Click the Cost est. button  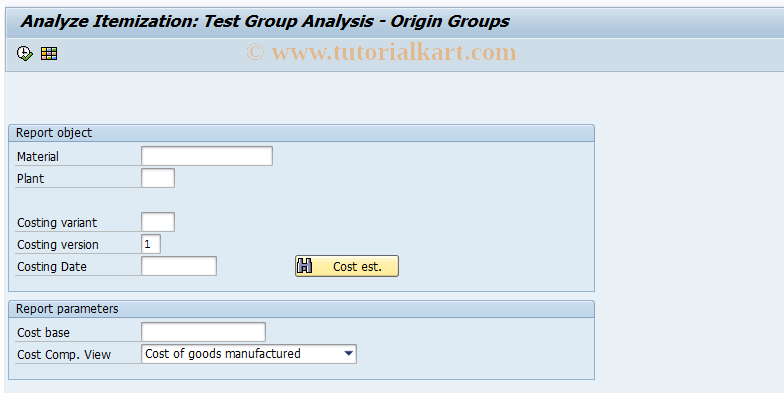[347, 266]
